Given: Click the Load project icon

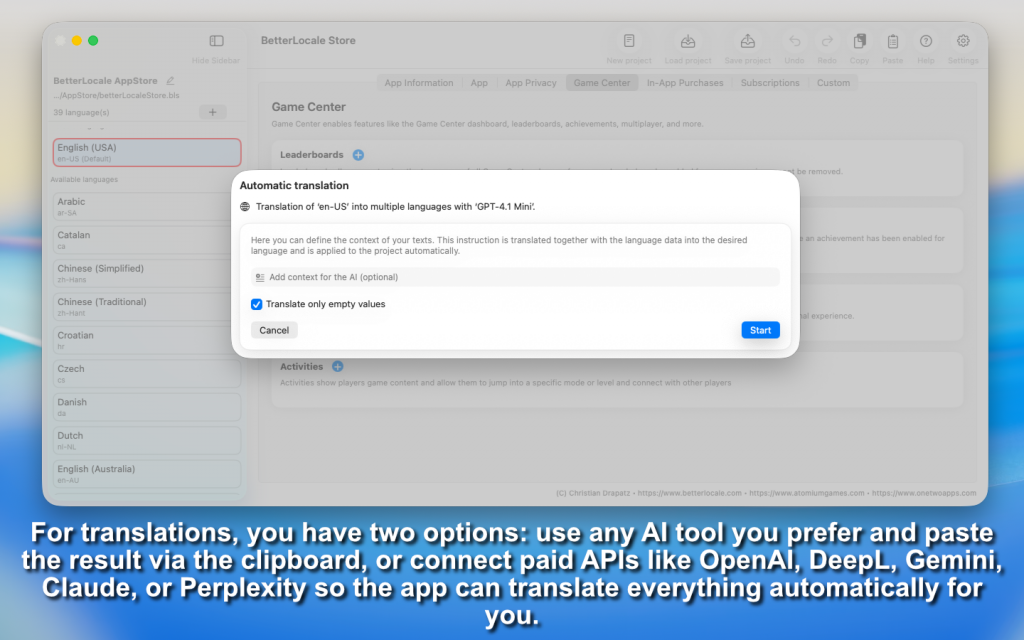Looking at the screenshot, I should (x=688, y=42).
